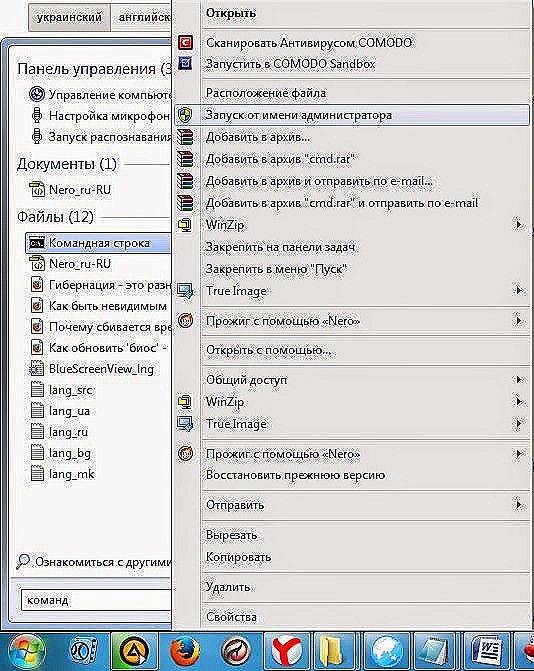Click the first WinZip icon in context menu
The width and height of the screenshot is (534, 671).
[x=185, y=225]
